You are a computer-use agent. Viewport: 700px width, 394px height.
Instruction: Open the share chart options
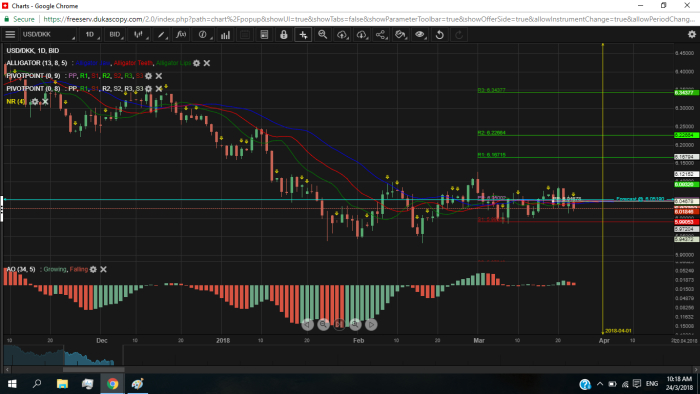pos(381,34)
